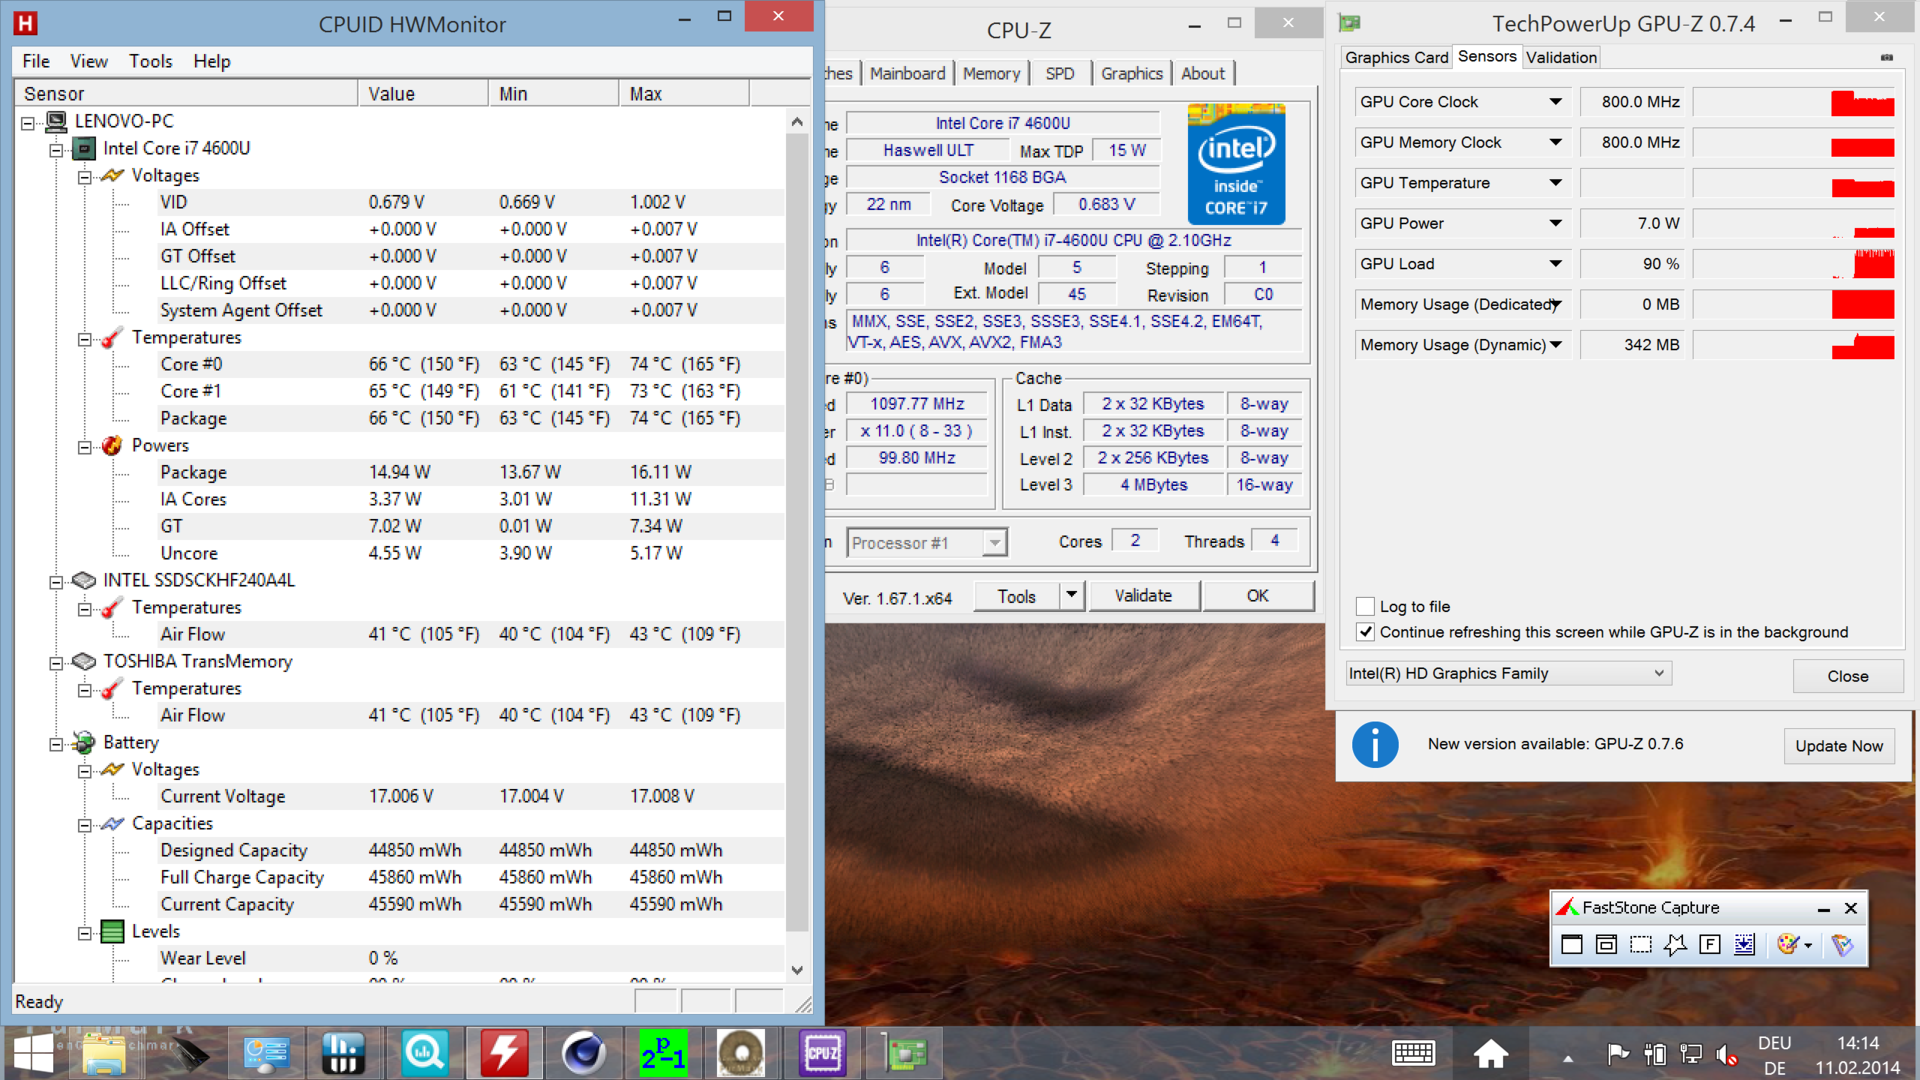Open GPU Core Clock sensor dropdown
1920x1080 pixels.
point(1555,102)
